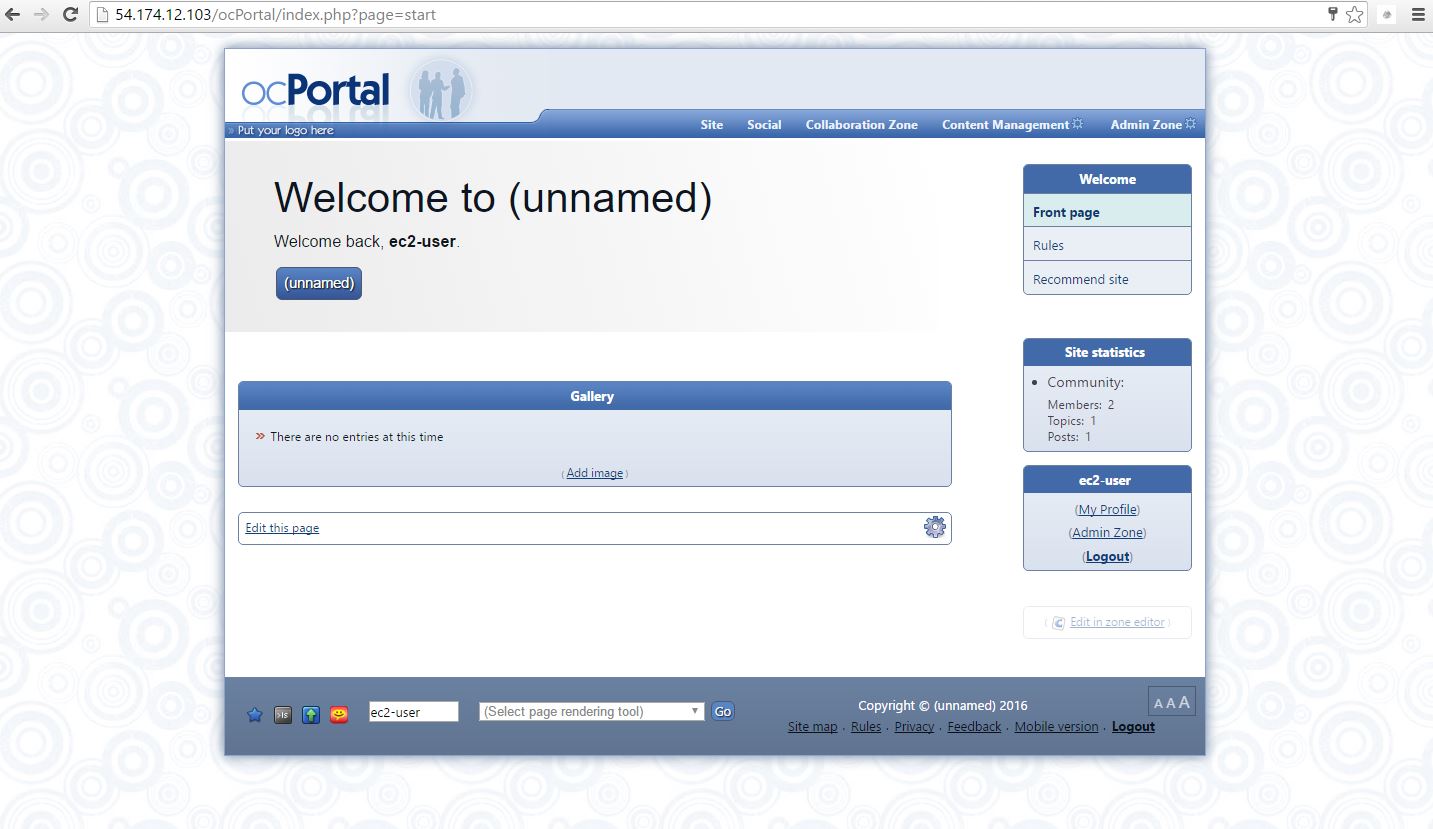The image size is (1433, 829).
Task: Open the emoticon smiley icon in footer
Action: pyautogui.click(x=338, y=711)
